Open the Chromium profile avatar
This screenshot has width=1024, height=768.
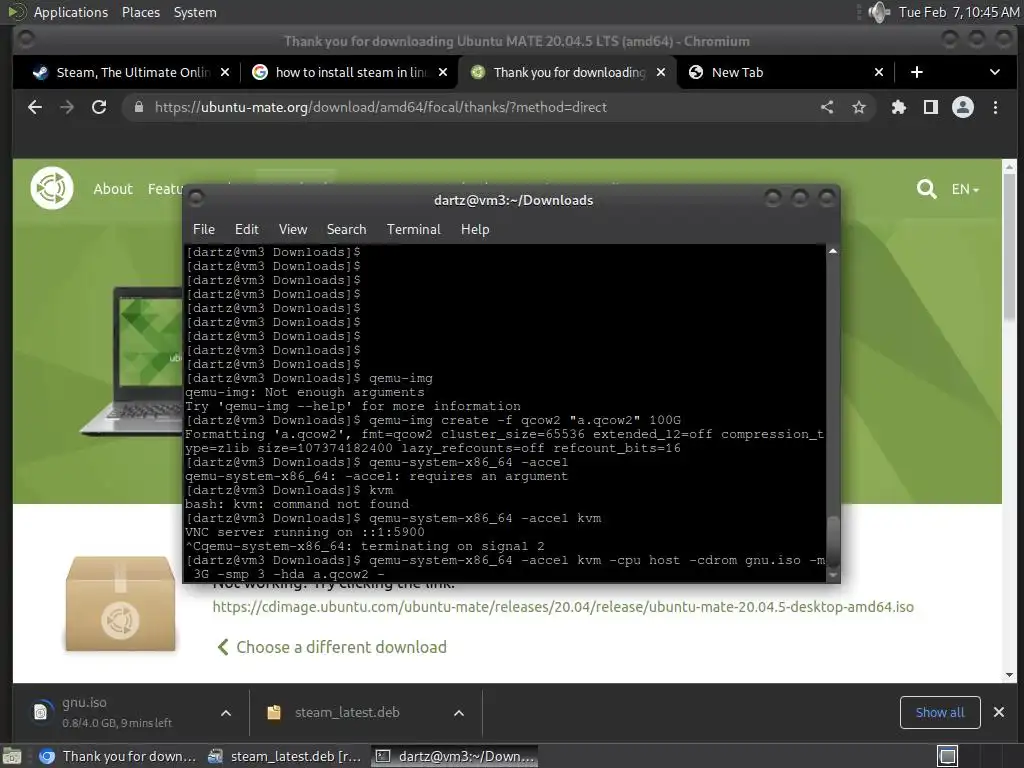(963, 107)
